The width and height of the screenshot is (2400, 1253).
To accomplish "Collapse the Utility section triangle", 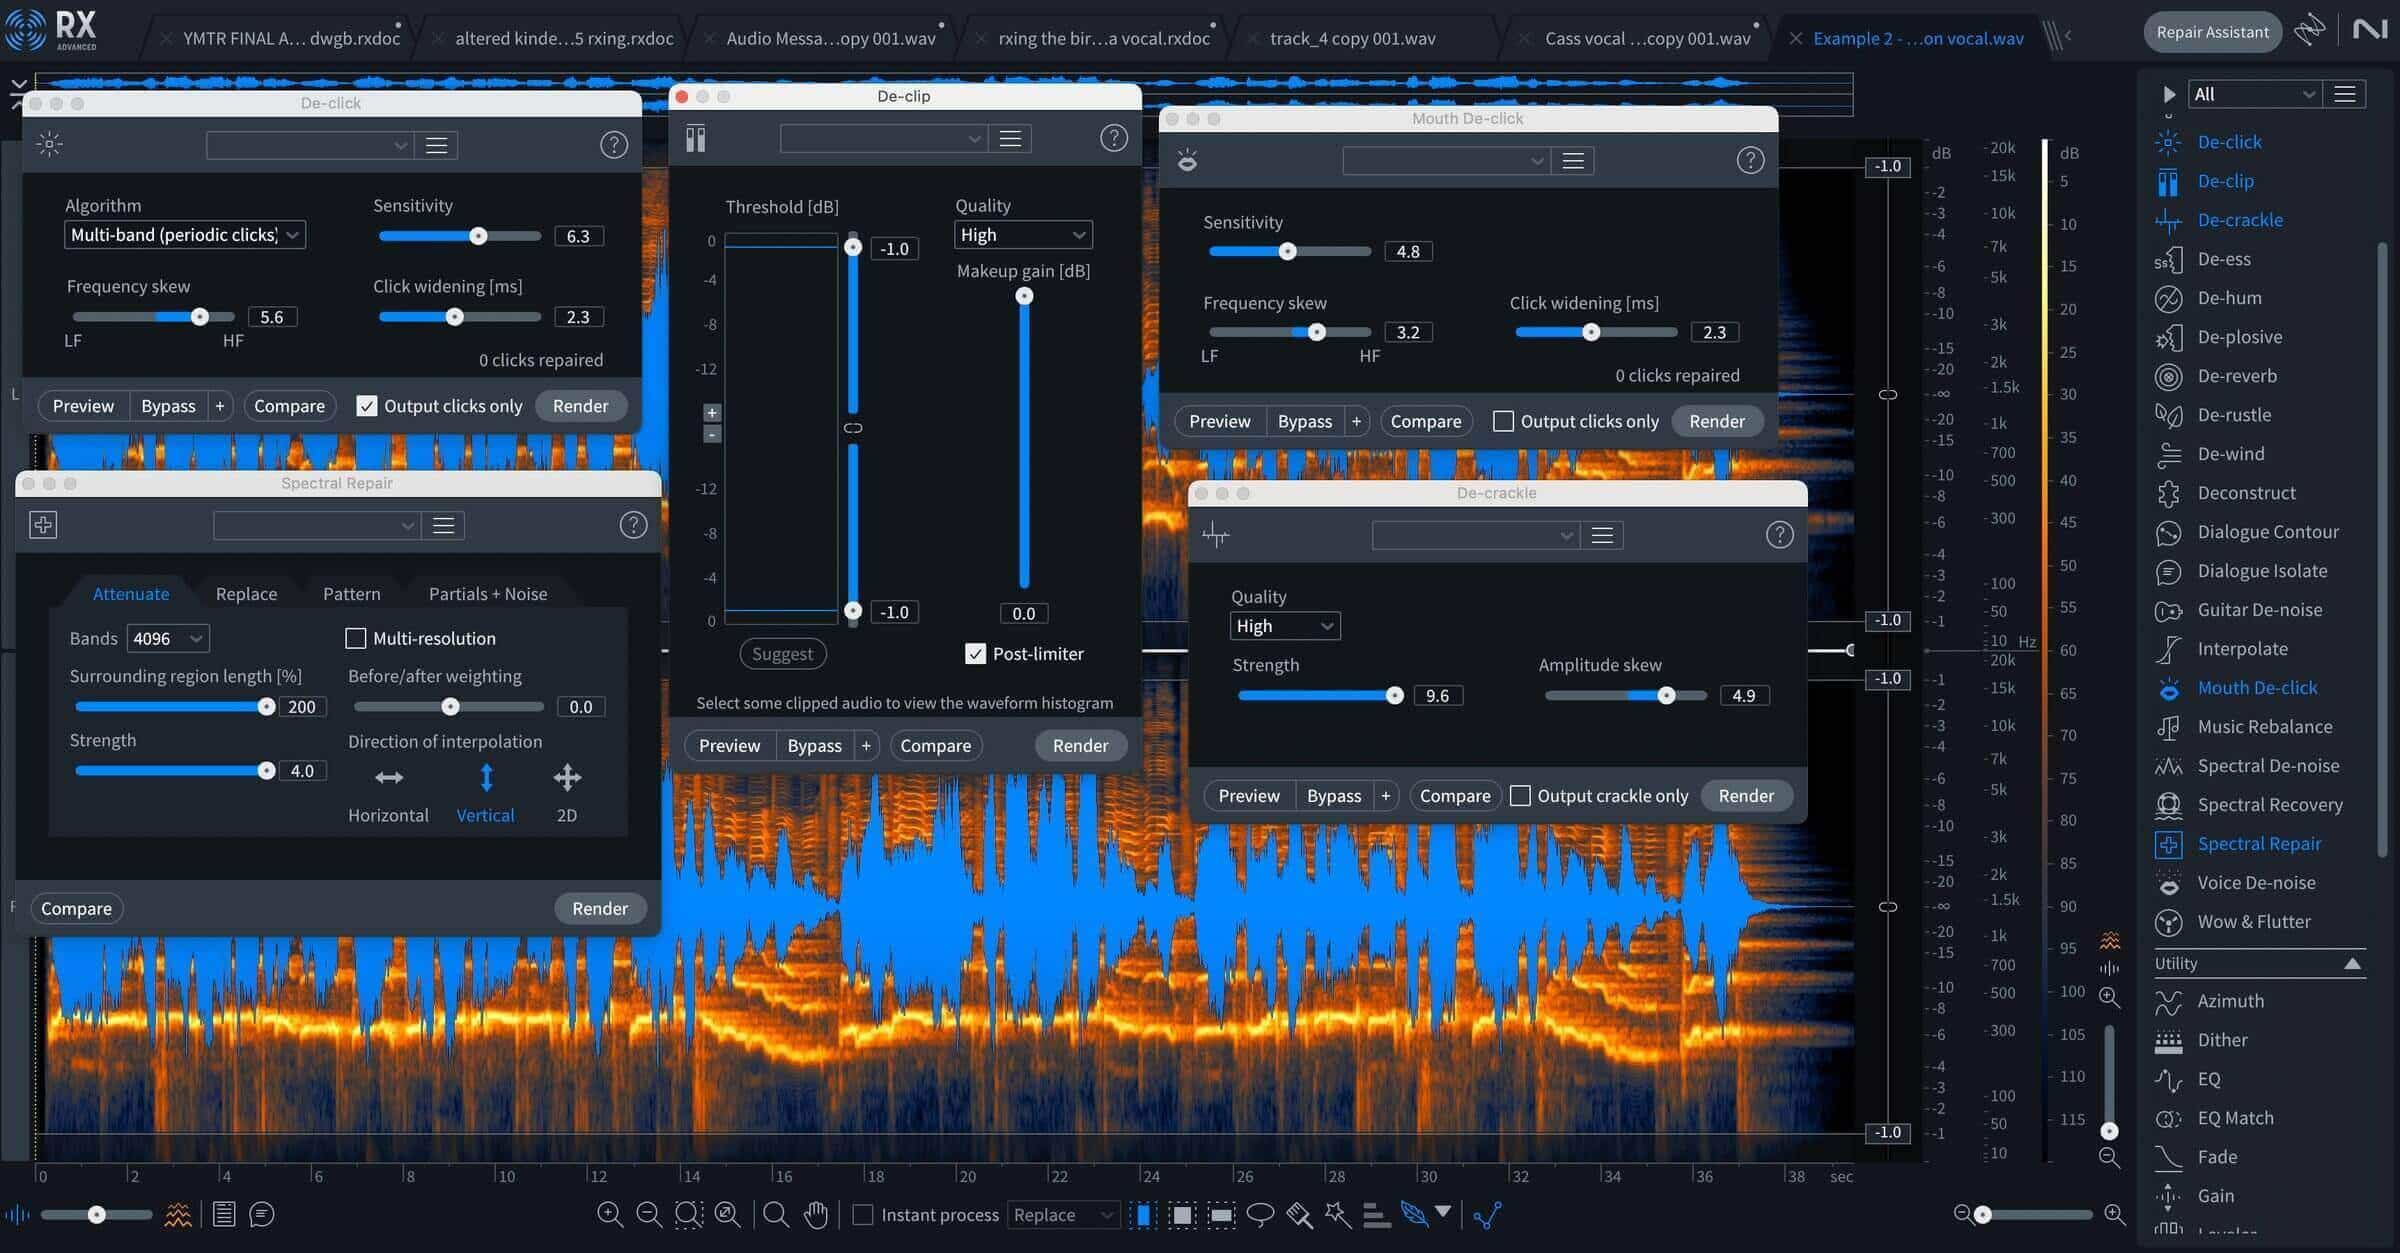I will pyautogui.click(x=2353, y=964).
